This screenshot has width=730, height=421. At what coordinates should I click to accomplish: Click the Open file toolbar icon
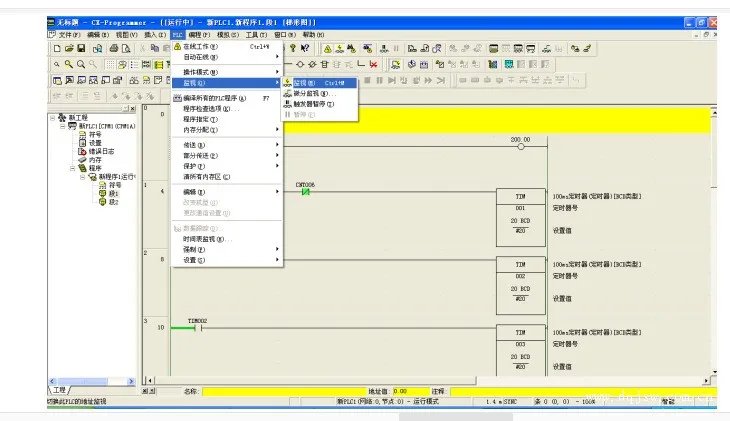[x=68, y=47]
